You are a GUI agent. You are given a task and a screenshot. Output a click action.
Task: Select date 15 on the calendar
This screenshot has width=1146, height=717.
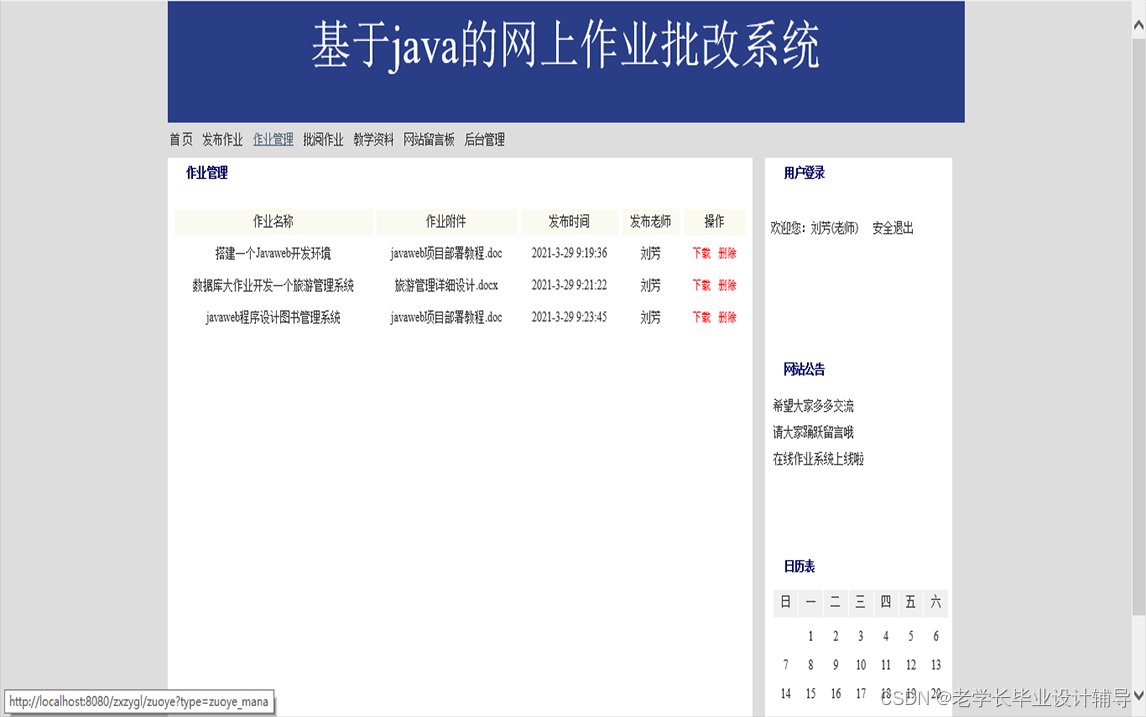click(x=810, y=693)
